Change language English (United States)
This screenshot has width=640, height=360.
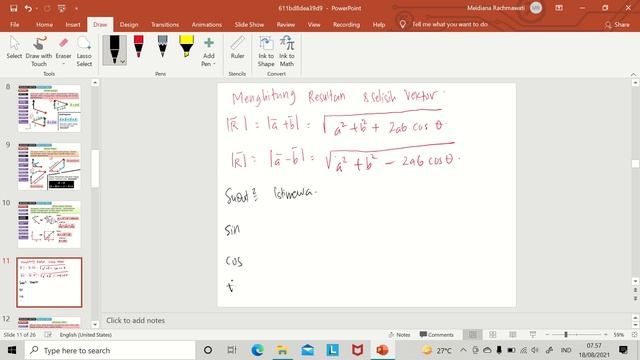(x=86, y=335)
